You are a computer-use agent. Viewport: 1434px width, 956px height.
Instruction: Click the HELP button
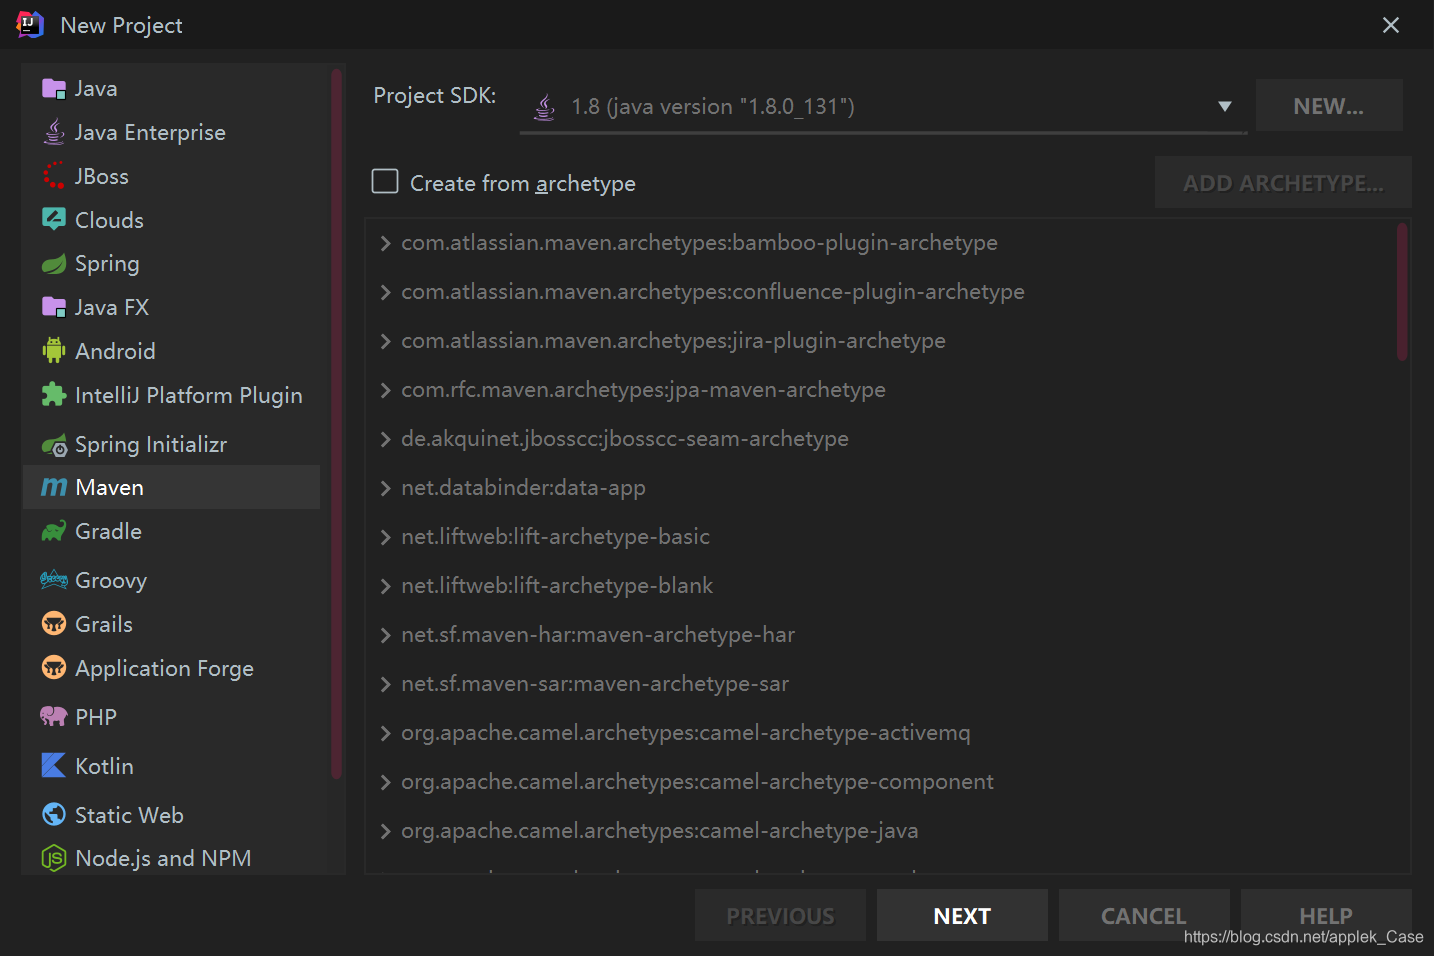point(1326,915)
